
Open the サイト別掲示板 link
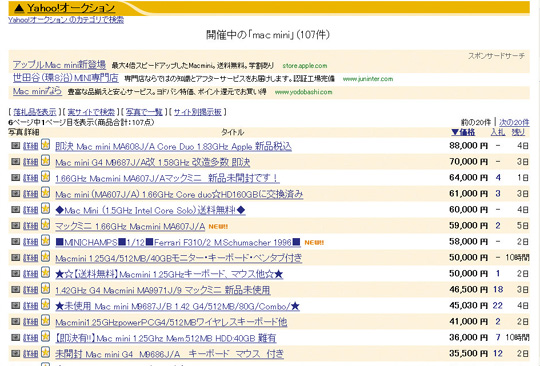(x=198, y=112)
